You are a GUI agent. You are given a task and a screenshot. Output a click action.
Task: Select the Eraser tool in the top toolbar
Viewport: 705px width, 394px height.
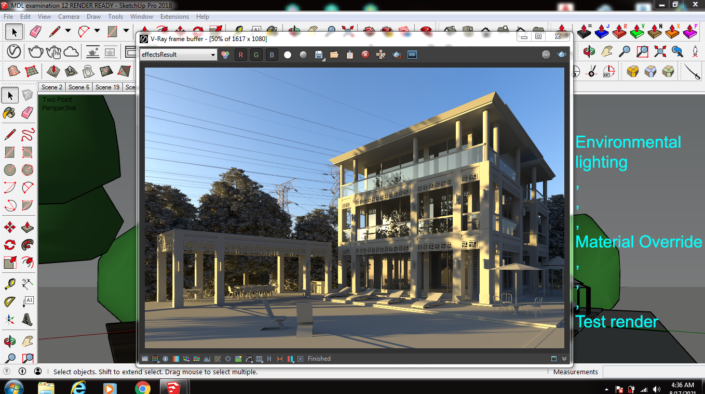(x=36, y=31)
